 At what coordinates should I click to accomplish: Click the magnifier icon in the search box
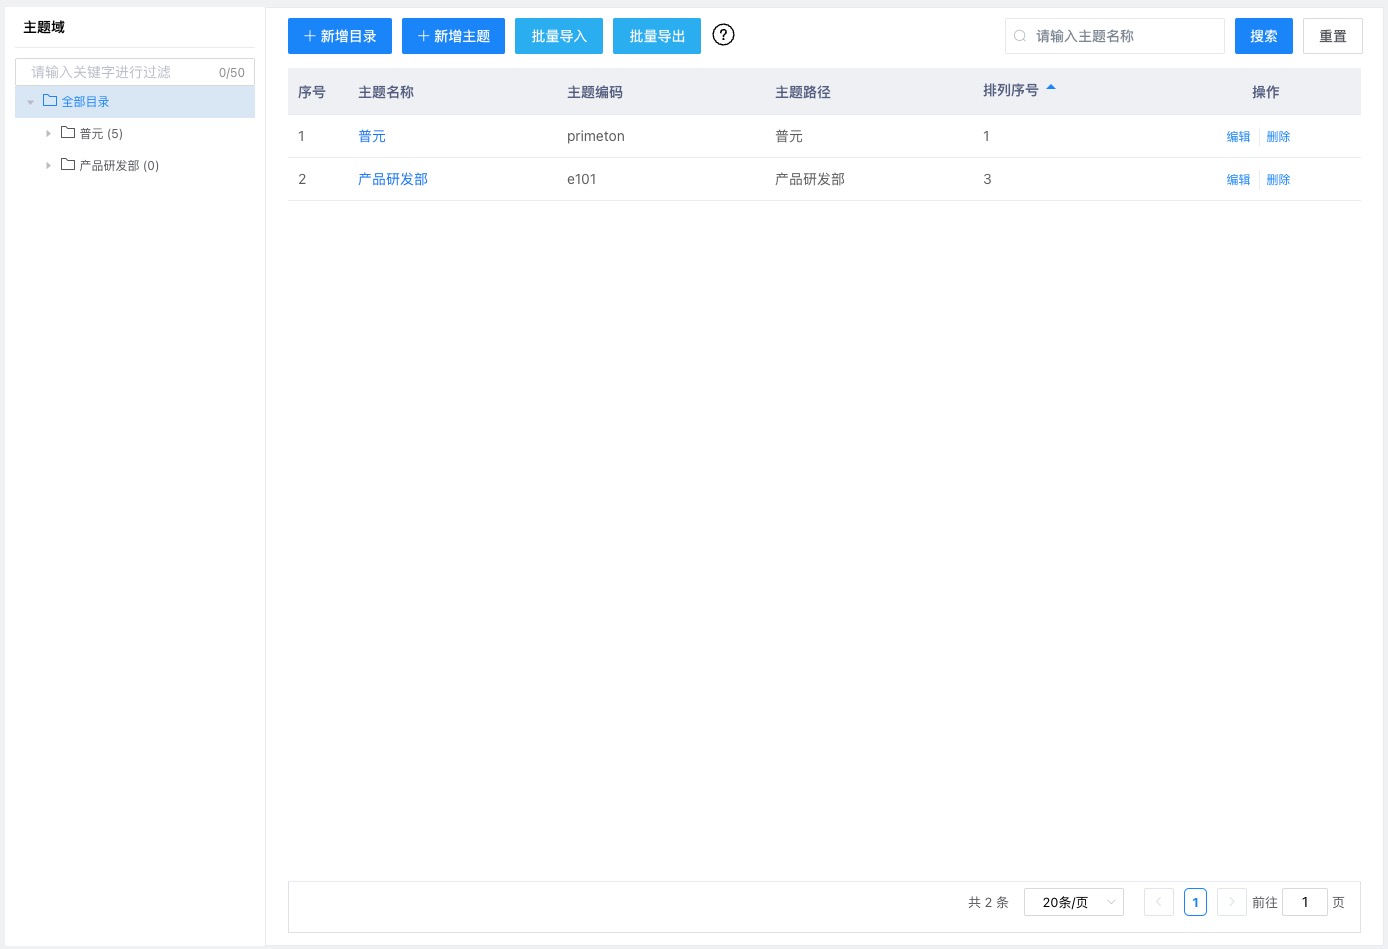tap(1019, 35)
